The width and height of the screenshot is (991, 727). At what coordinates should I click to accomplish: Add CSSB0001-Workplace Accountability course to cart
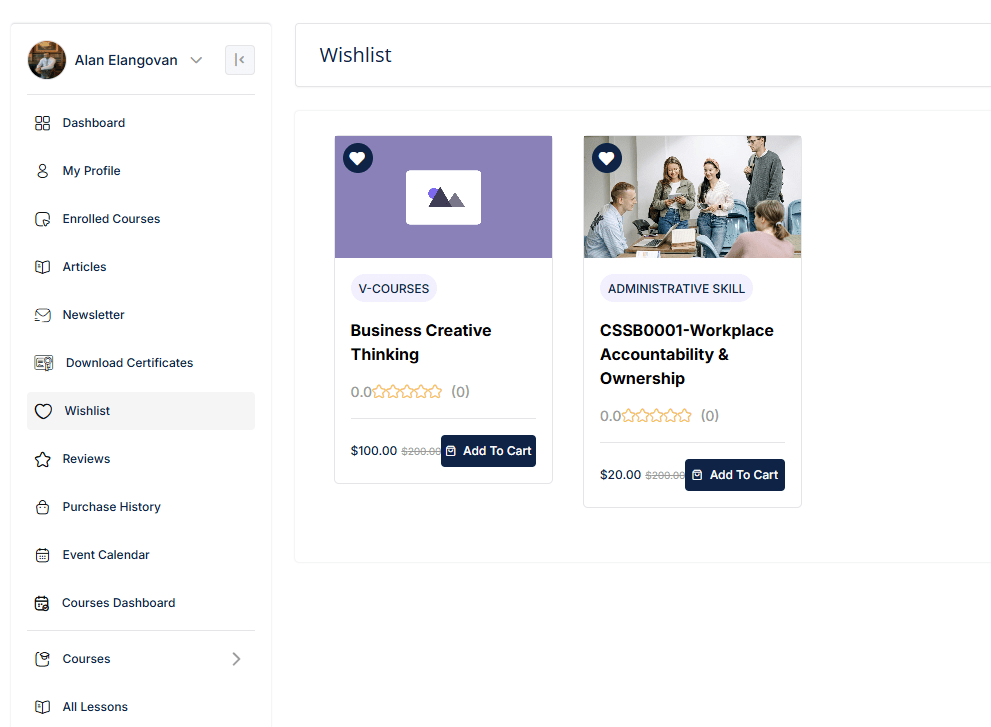(x=735, y=475)
